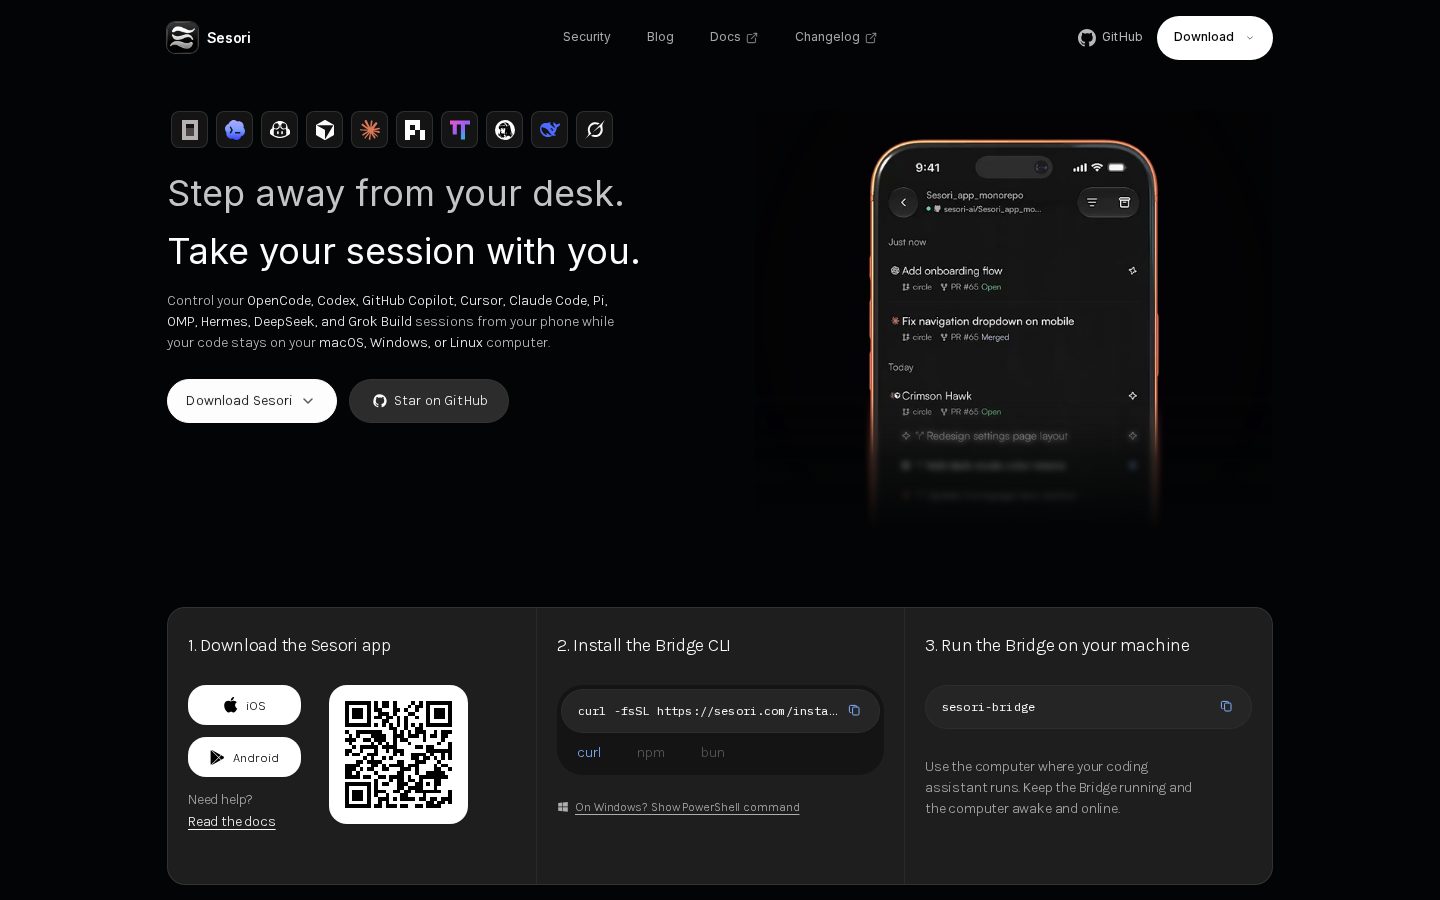Tap sparkle icon beside Crimson Hawk
The image size is (1440, 900).
click(1132, 395)
